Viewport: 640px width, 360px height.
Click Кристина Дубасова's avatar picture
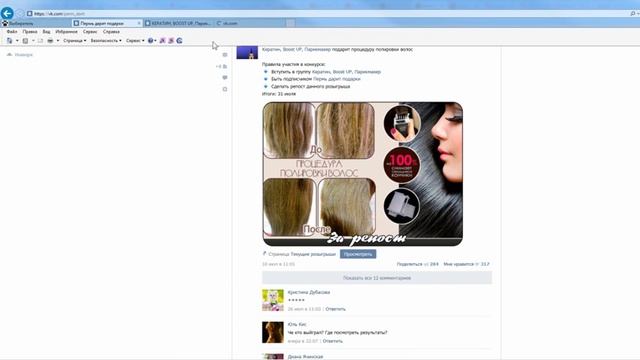[273, 300]
